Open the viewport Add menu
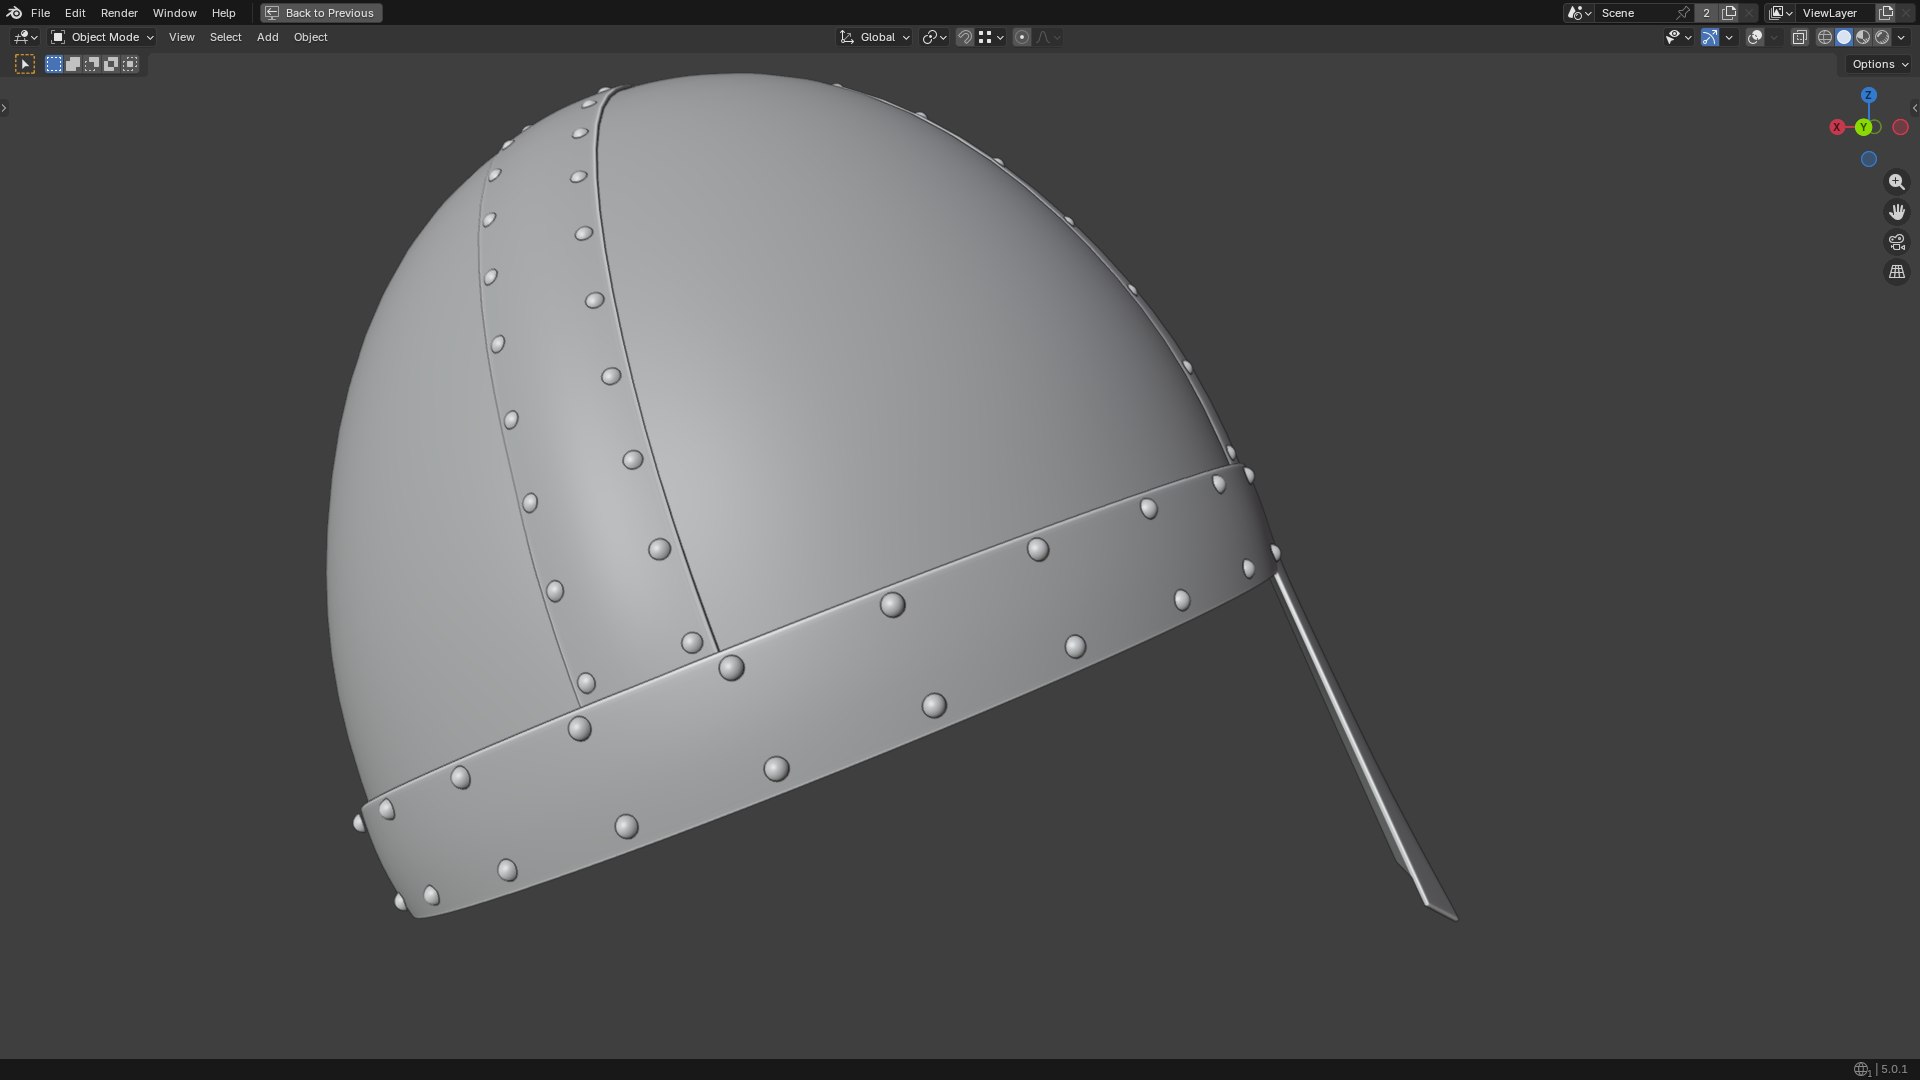The image size is (1920, 1080). (x=267, y=37)
